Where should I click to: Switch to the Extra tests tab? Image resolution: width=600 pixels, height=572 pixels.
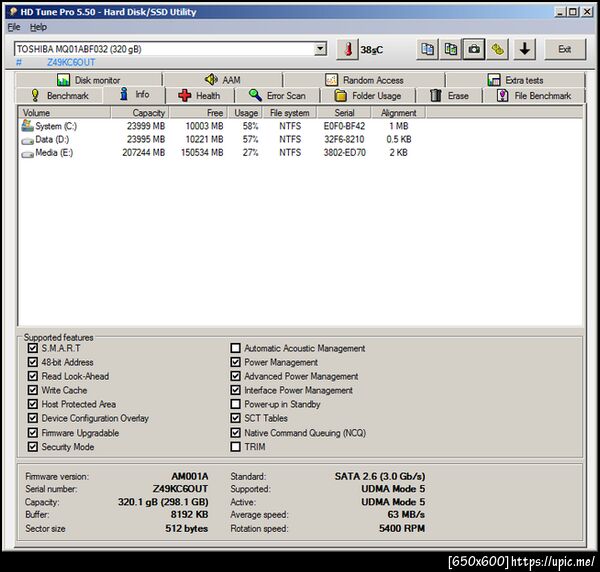[515, 80]
